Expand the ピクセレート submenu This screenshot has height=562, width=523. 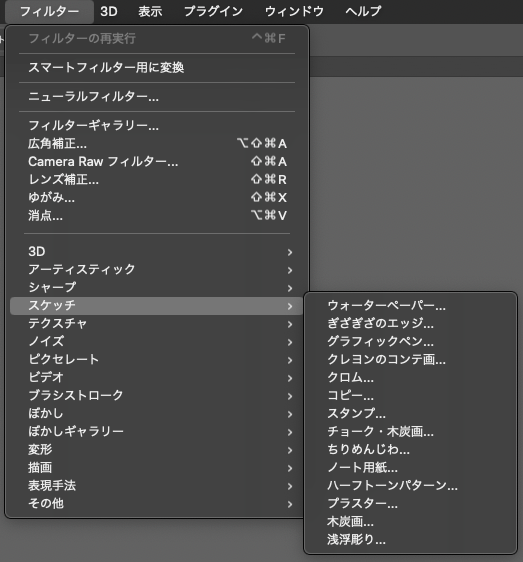tap(157, 359)
